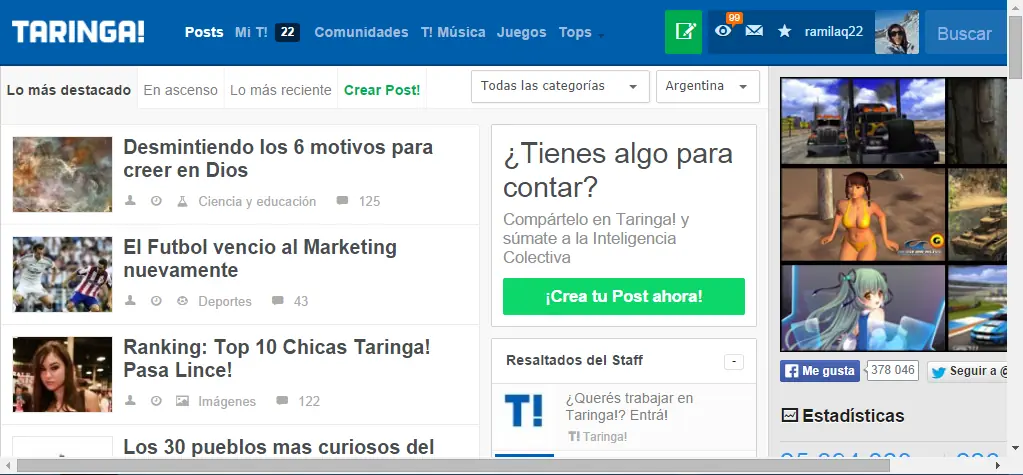The image size is (1023, 475).
Task: Open ramilaq22 profile avatar picture
Action: (x=896, y=32)
